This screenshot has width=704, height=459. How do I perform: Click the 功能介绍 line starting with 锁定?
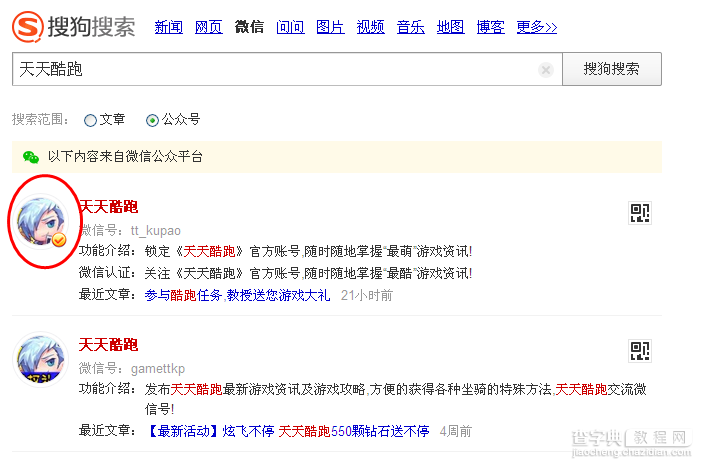coord(275,252)
